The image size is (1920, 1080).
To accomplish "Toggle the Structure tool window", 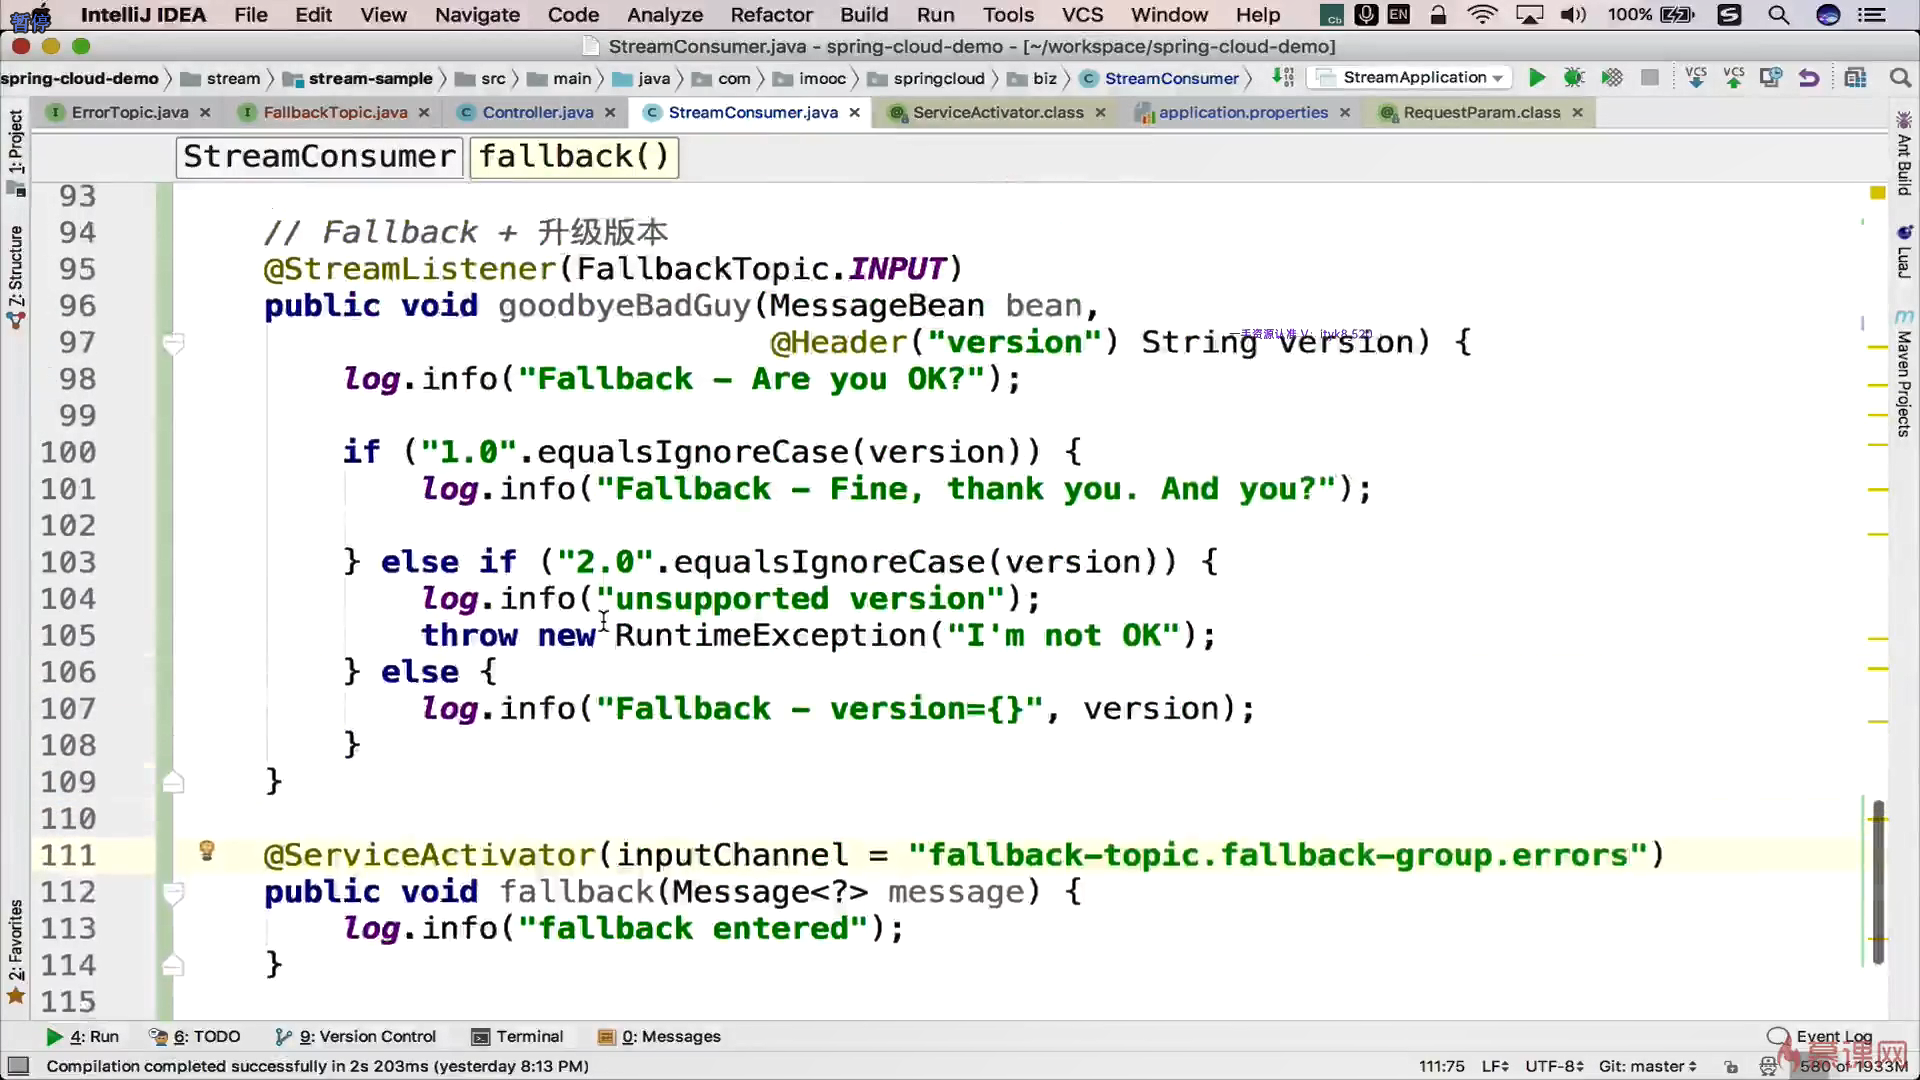I will 16,265.
